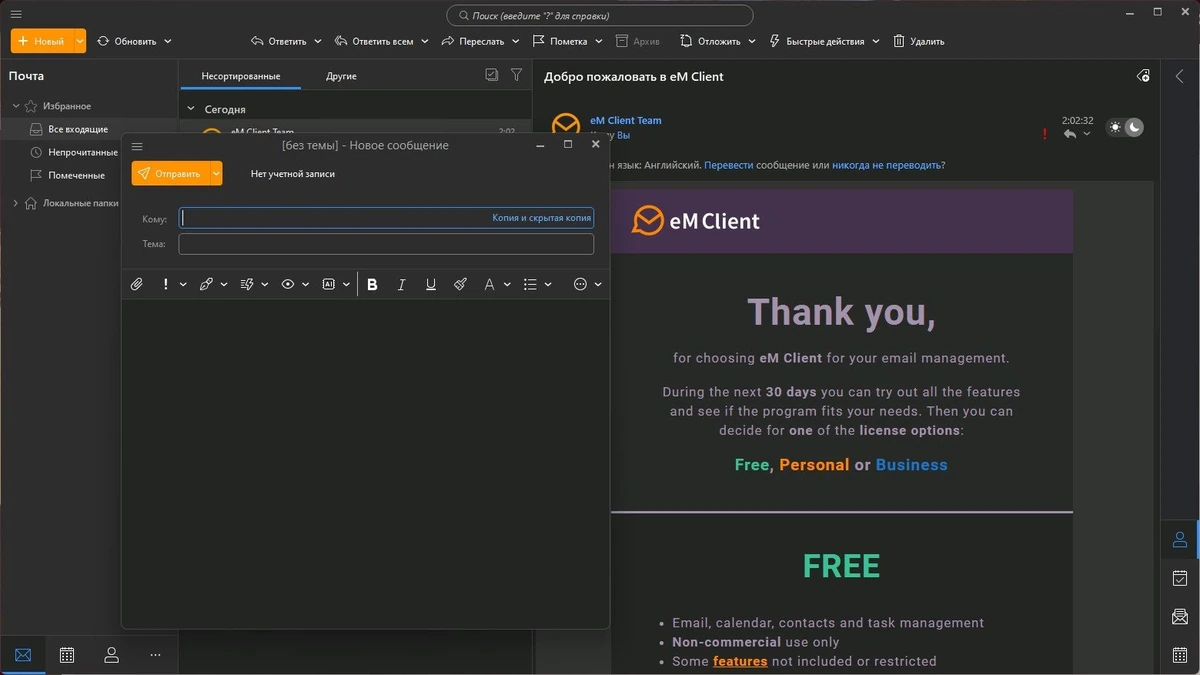Image resolution: width=1200 pixels, height=675 pixels.
Task: Open the Agenda tasks sidebar icon
Action: point(1180,578)
